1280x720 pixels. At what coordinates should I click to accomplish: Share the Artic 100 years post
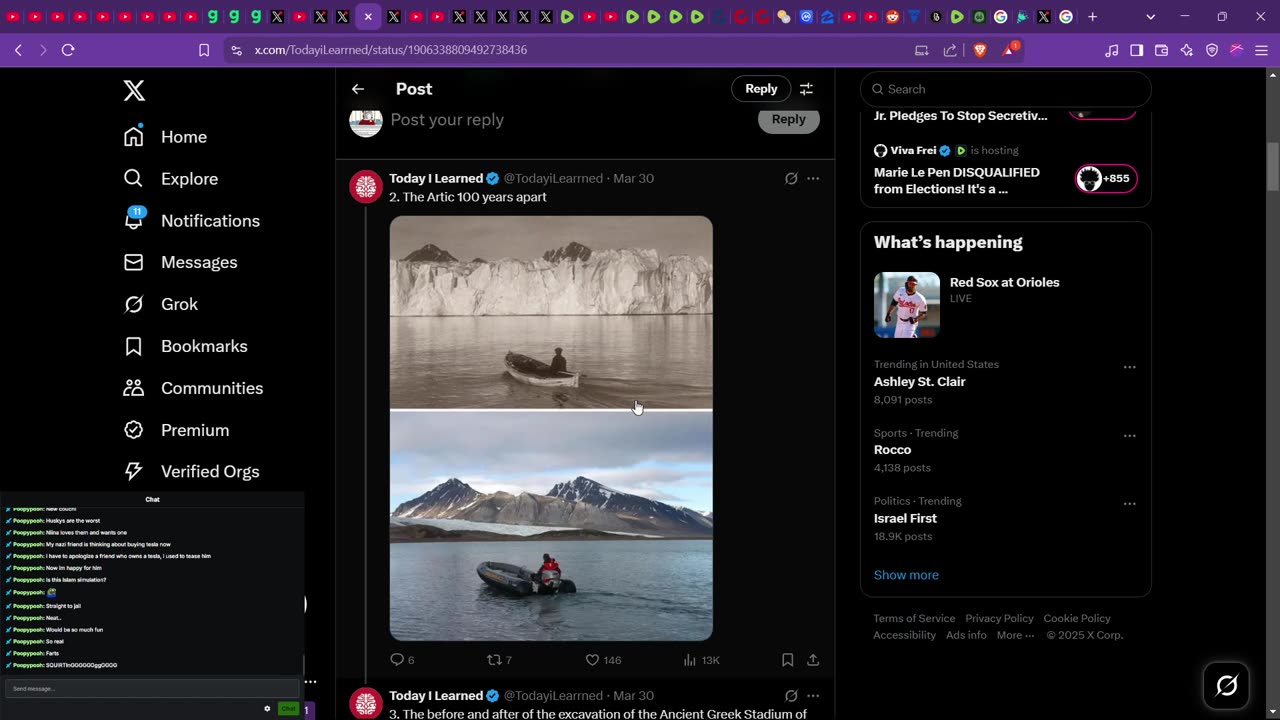(813, 660)
